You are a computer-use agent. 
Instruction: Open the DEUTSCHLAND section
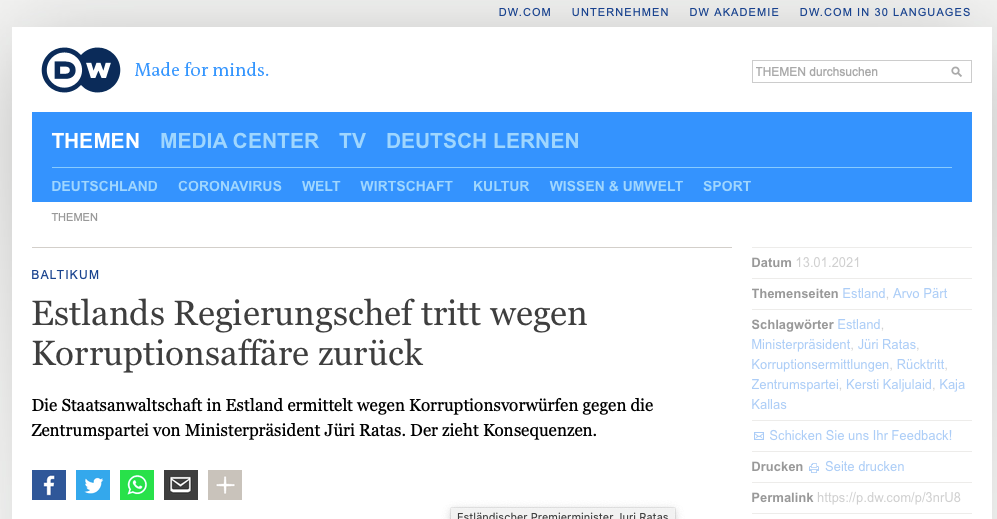point(104,186)
